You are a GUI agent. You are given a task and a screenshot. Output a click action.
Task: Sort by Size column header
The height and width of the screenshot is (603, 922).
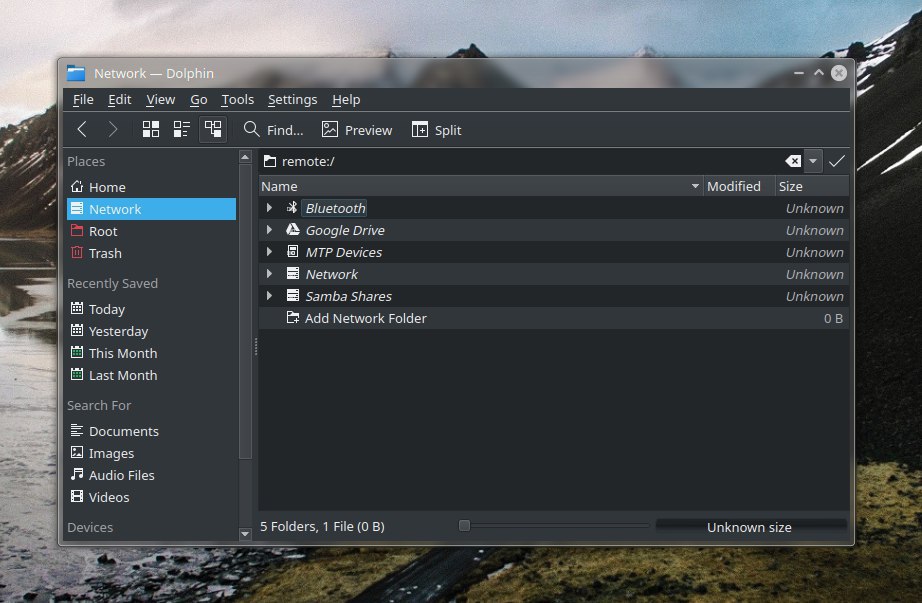[x=812, y=186]
